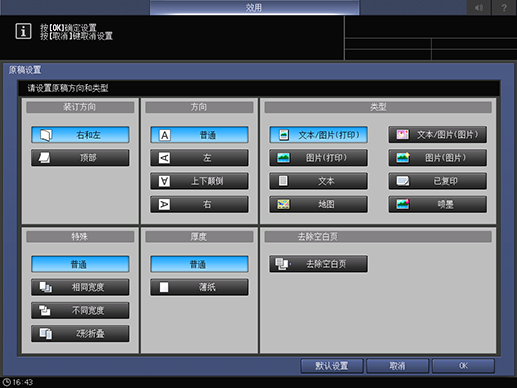This screenshot has height=388, width=517.
Task: Click the 按[OK]确定设置 message text
Action: pos(68,28)
